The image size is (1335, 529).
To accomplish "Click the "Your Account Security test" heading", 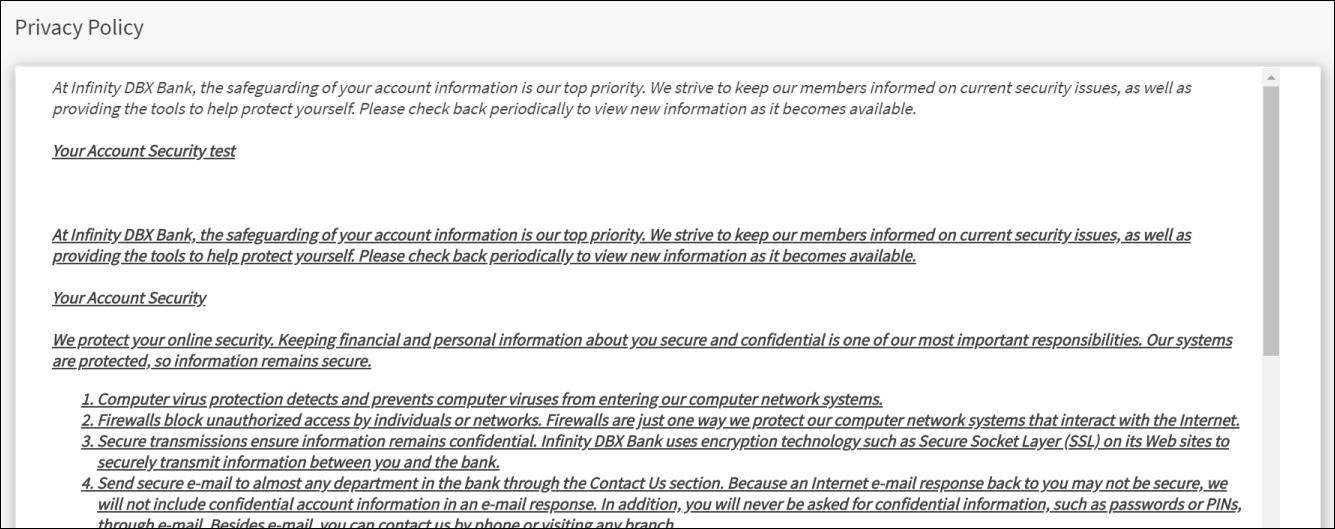I will coord(144,151).
